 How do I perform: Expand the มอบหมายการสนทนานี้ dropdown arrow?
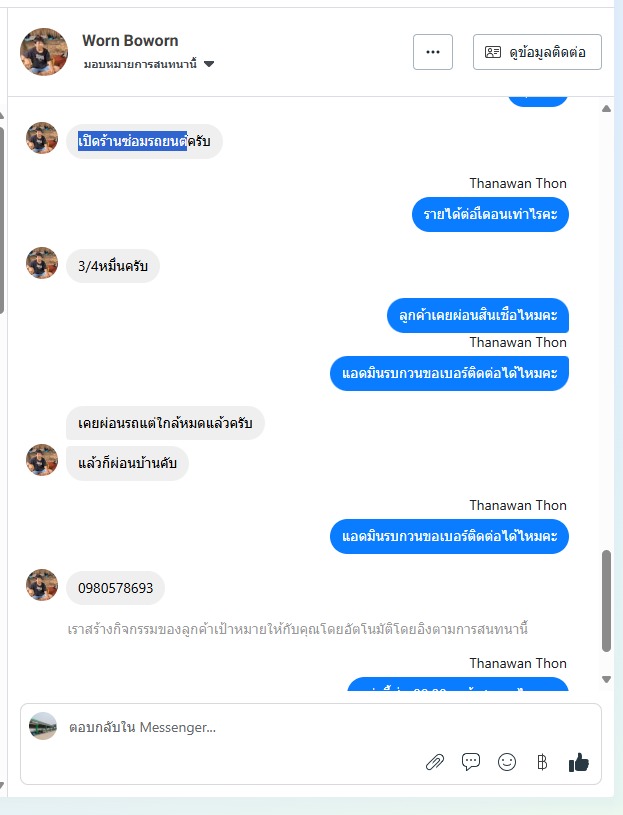[209, 64]
